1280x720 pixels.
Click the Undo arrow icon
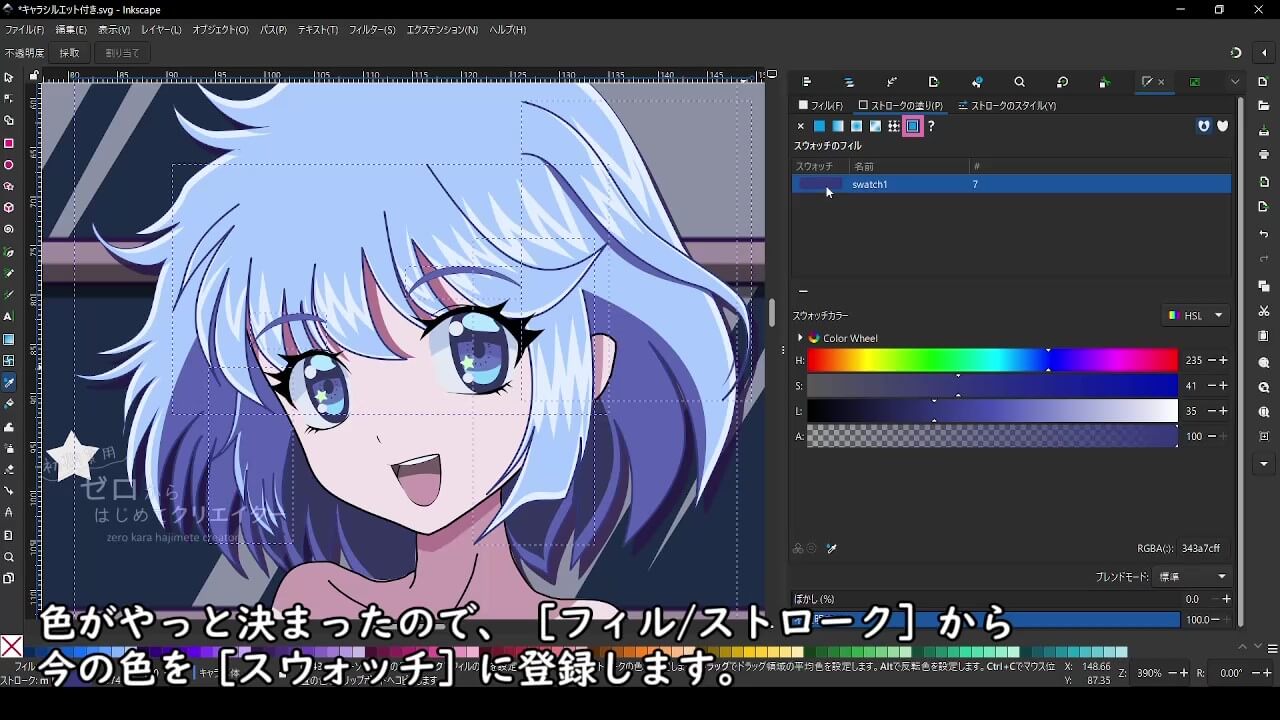pos(1264,234)
